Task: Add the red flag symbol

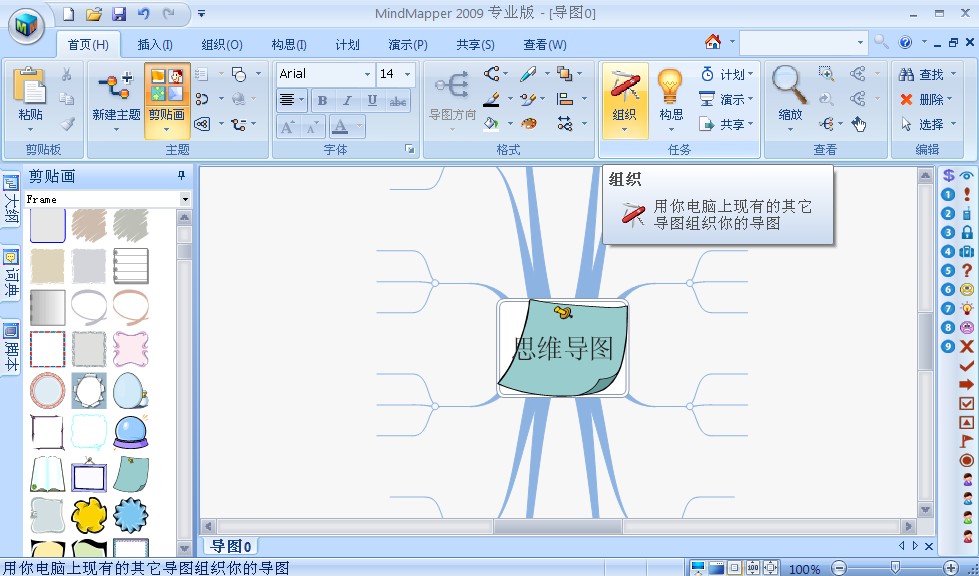Action: point(967,441)
